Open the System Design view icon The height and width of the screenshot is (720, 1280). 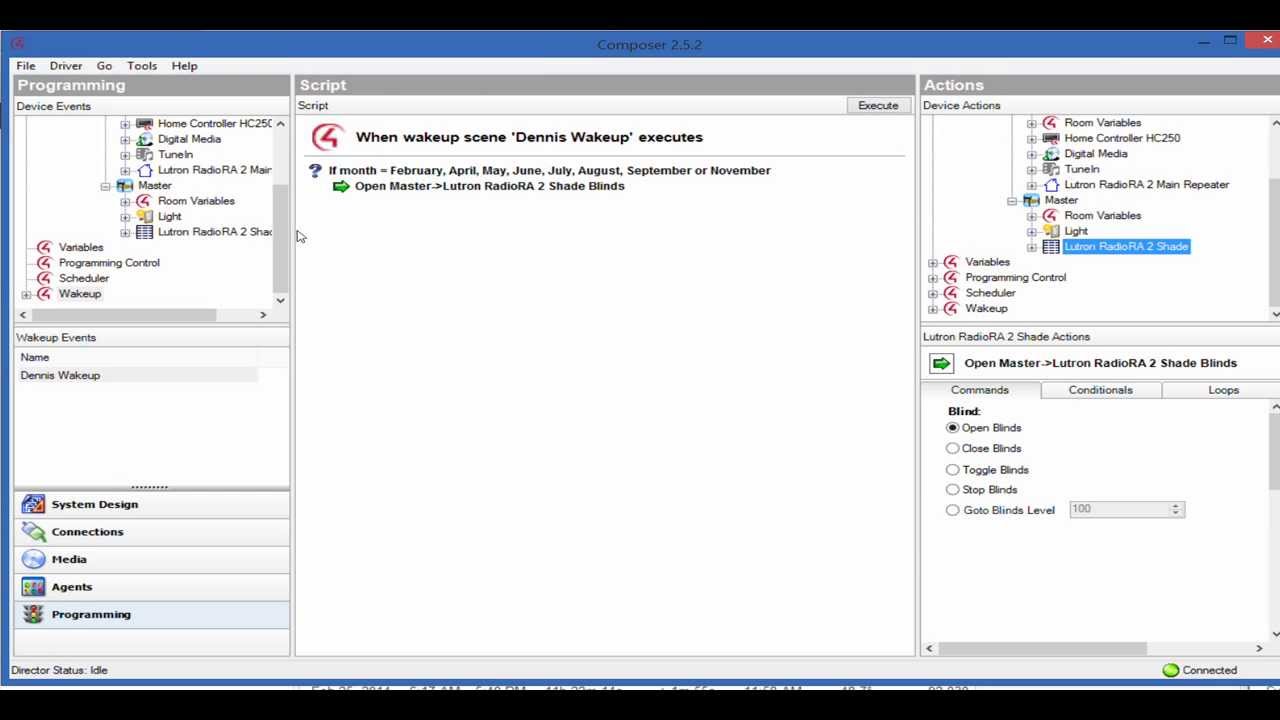point(33,504)
